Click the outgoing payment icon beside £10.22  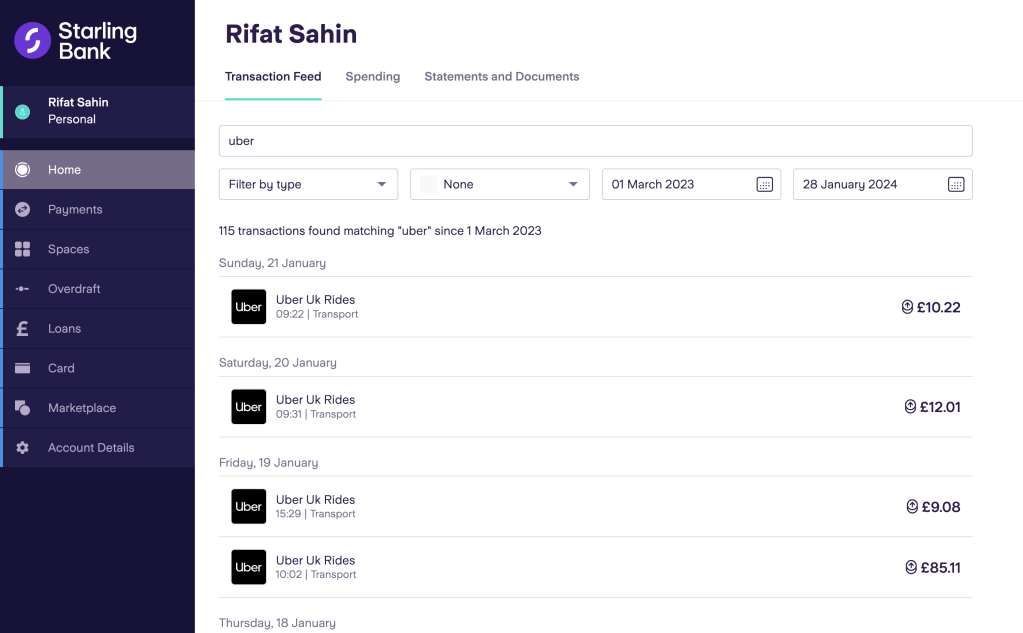pyautogui.click(x=907, y=307)
